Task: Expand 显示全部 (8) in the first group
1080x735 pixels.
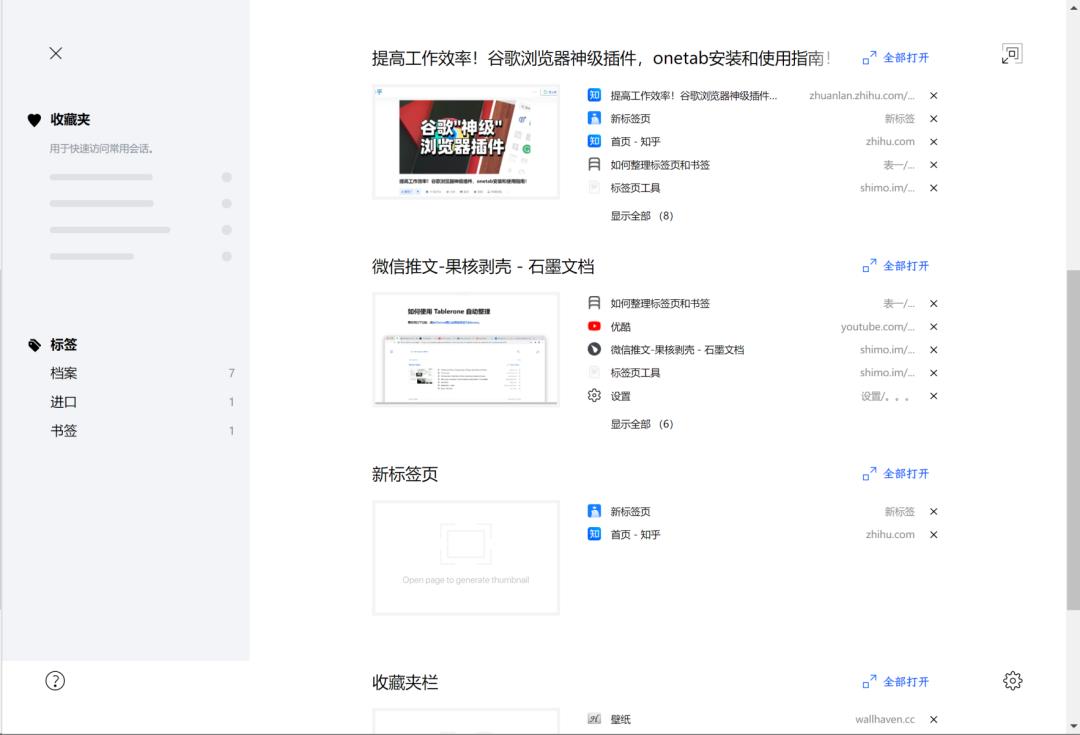Action: point(640,215)
